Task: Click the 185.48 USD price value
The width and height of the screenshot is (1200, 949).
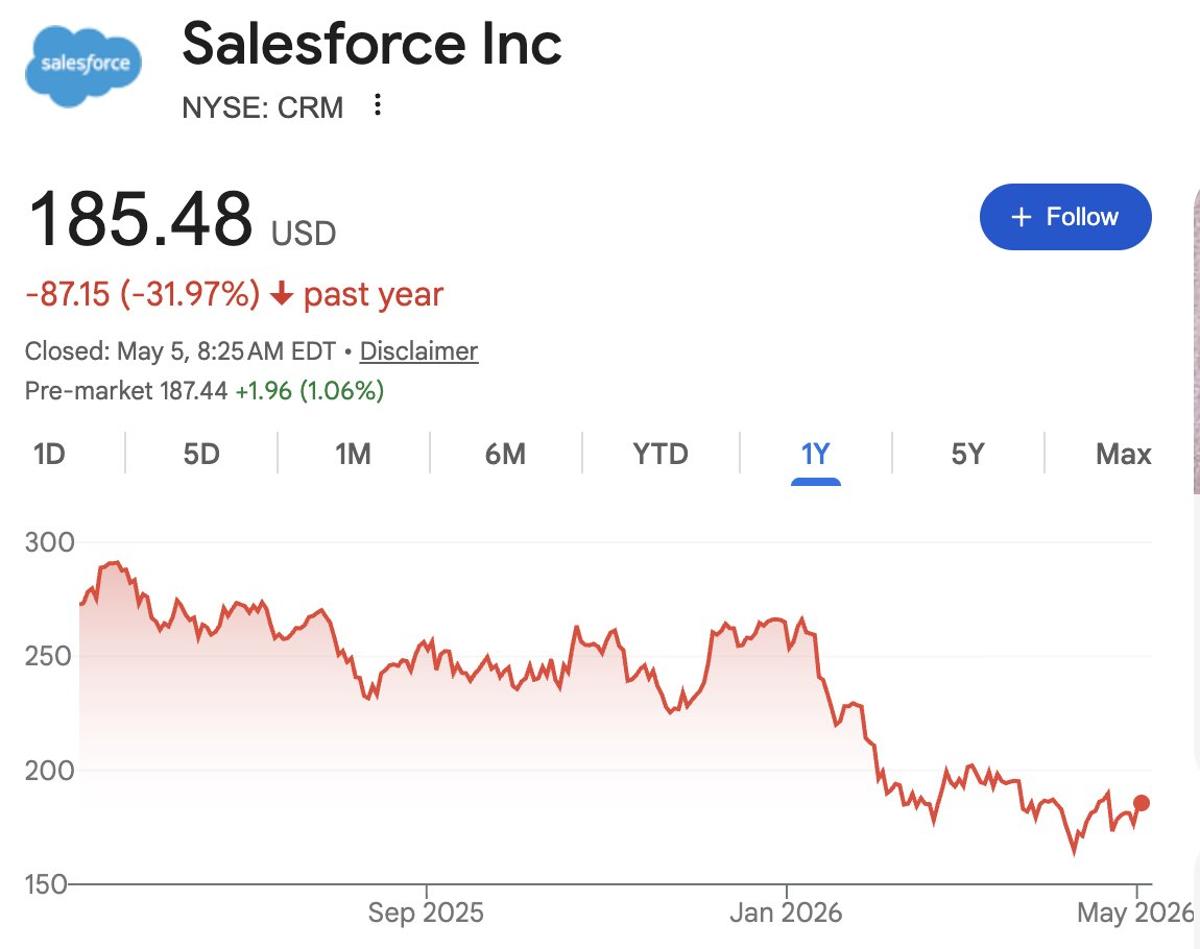Action: 182,220
